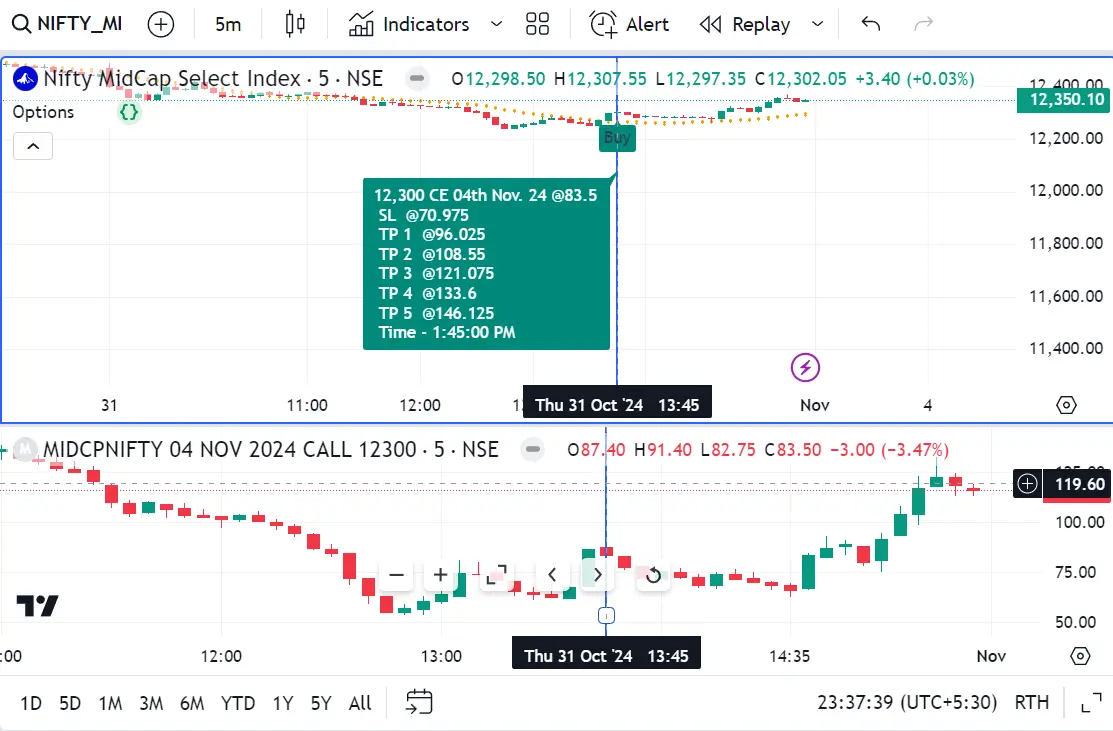Open the Nifty MidCap Select Index title

click(213, 79)
